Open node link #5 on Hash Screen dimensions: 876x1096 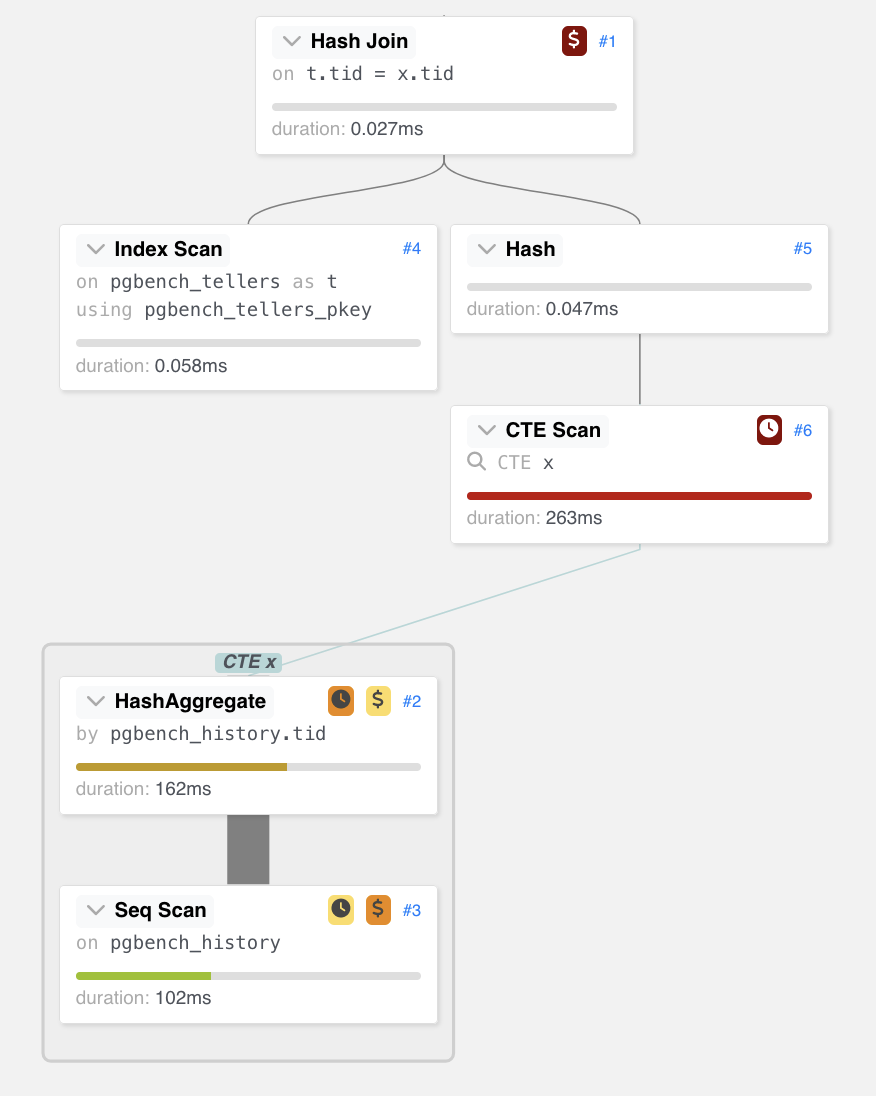[803, 248]
